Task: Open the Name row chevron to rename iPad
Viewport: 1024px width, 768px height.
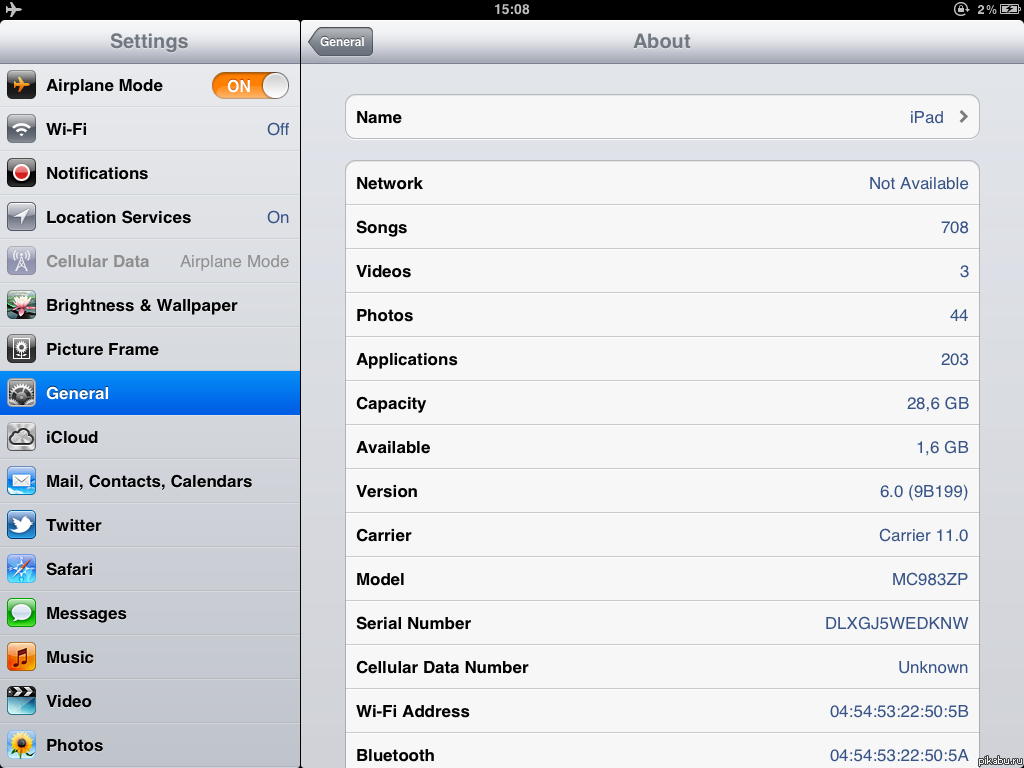Action: click(963, 117)
